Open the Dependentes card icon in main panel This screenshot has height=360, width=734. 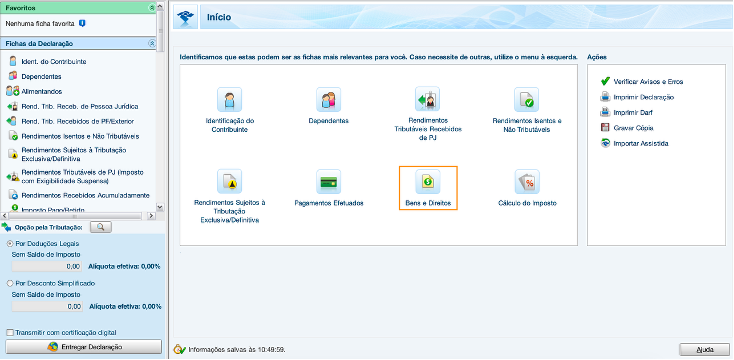pos(329,99)
